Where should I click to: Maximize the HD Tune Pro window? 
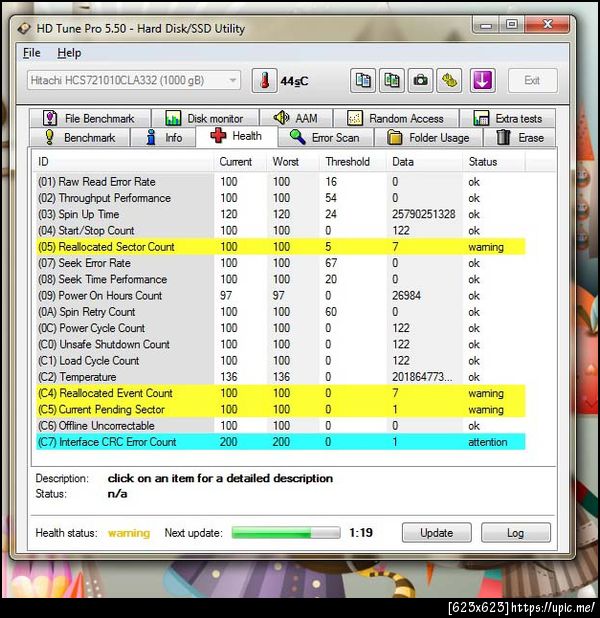click(x=512, y=25)
